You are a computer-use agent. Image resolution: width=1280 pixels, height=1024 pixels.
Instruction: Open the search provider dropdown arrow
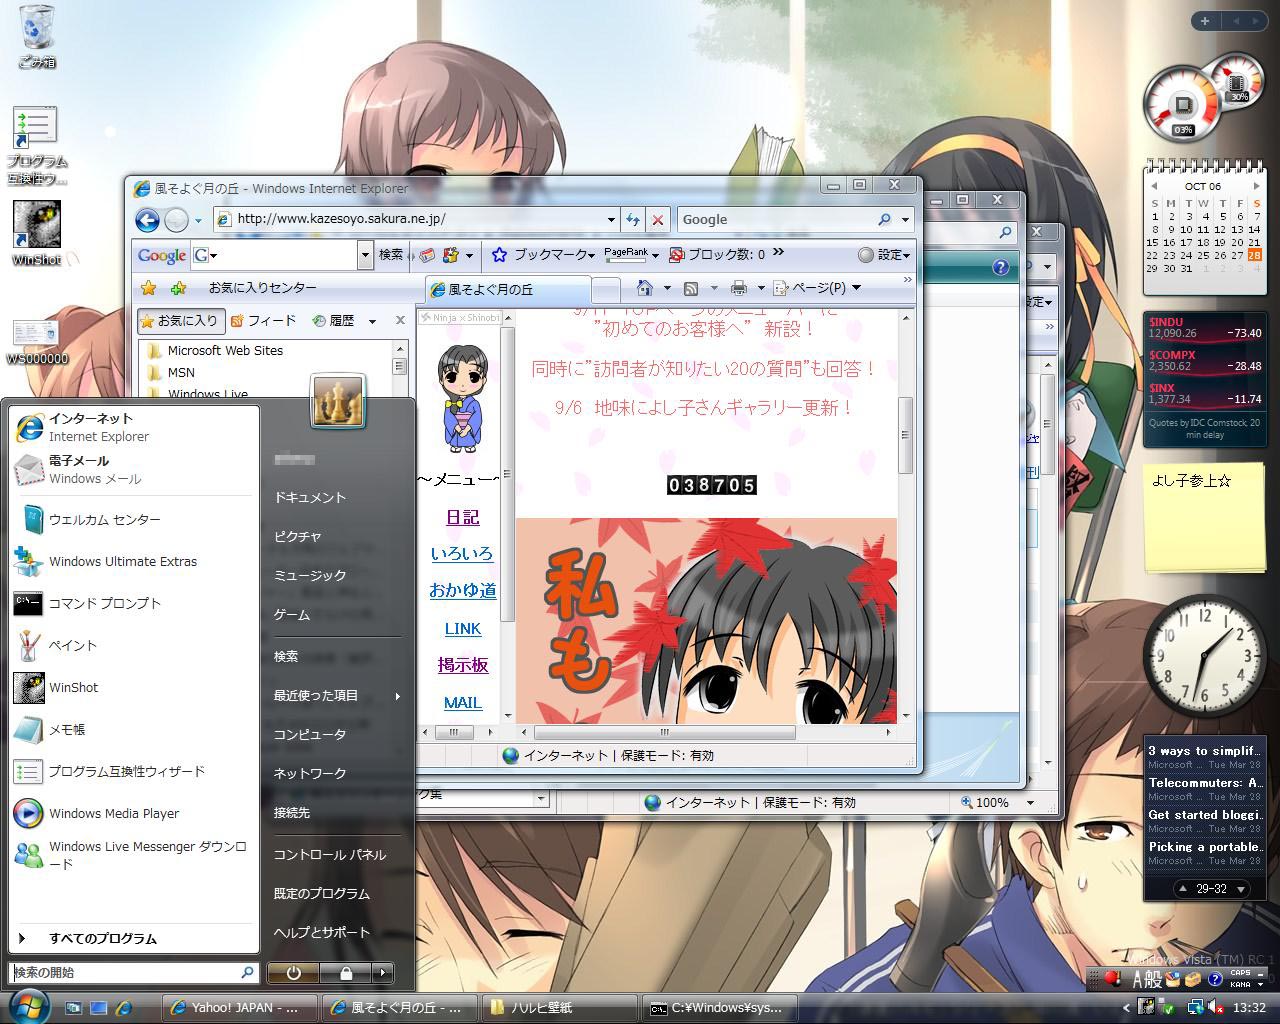point(905,220)
